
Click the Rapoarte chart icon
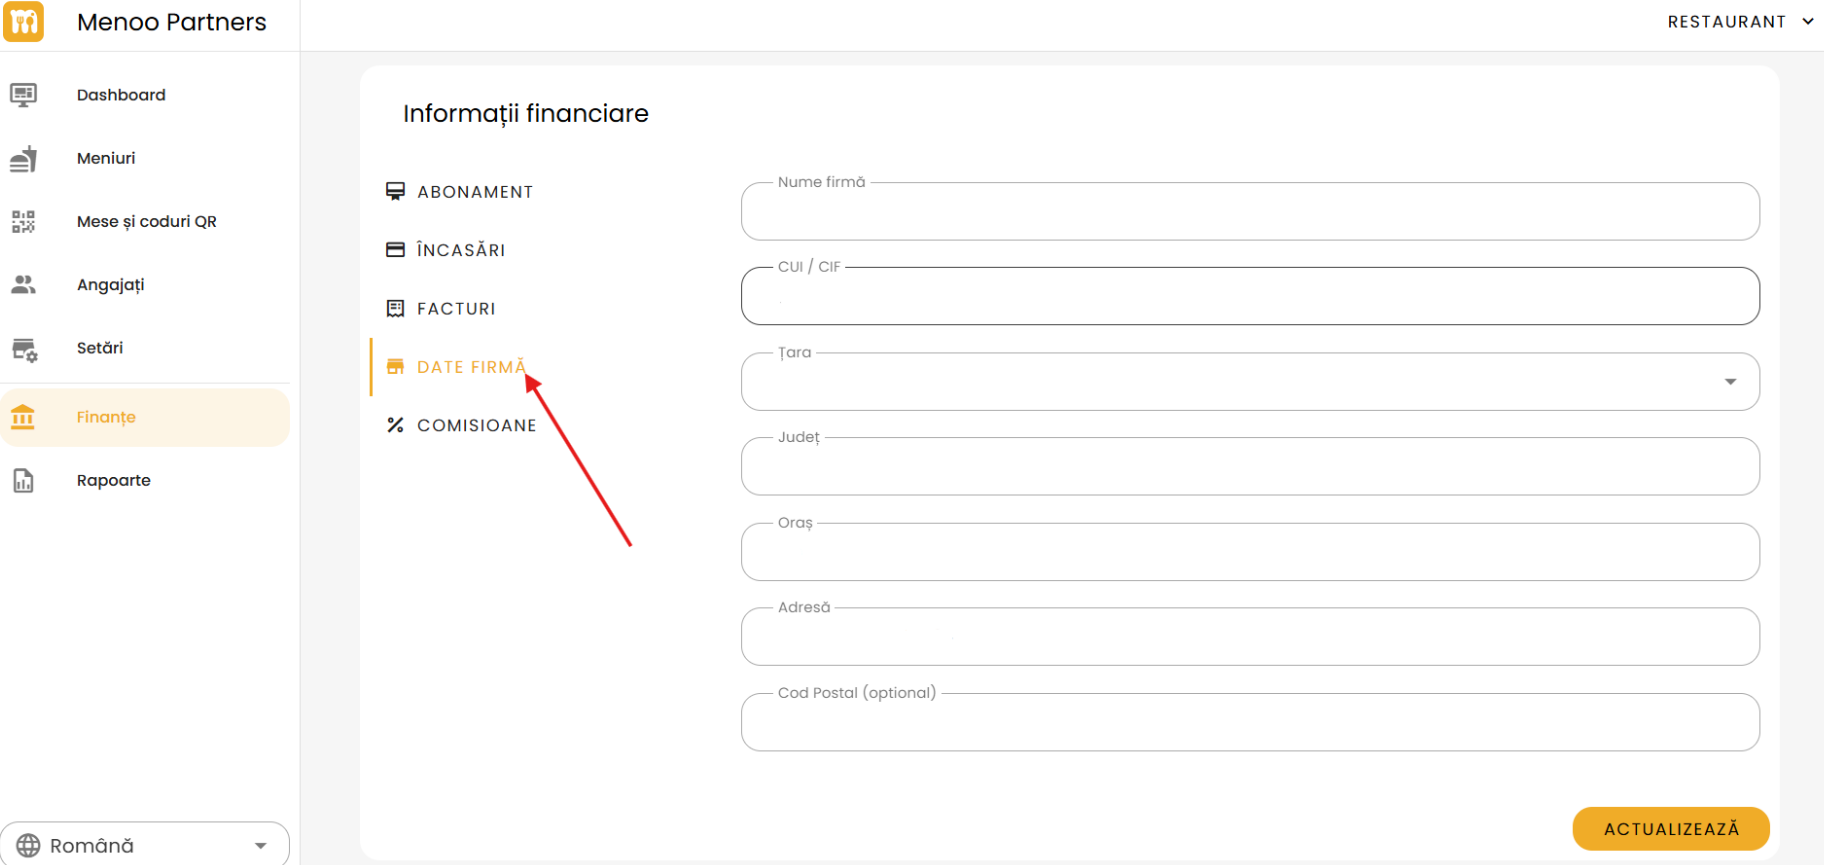point(23,481)
